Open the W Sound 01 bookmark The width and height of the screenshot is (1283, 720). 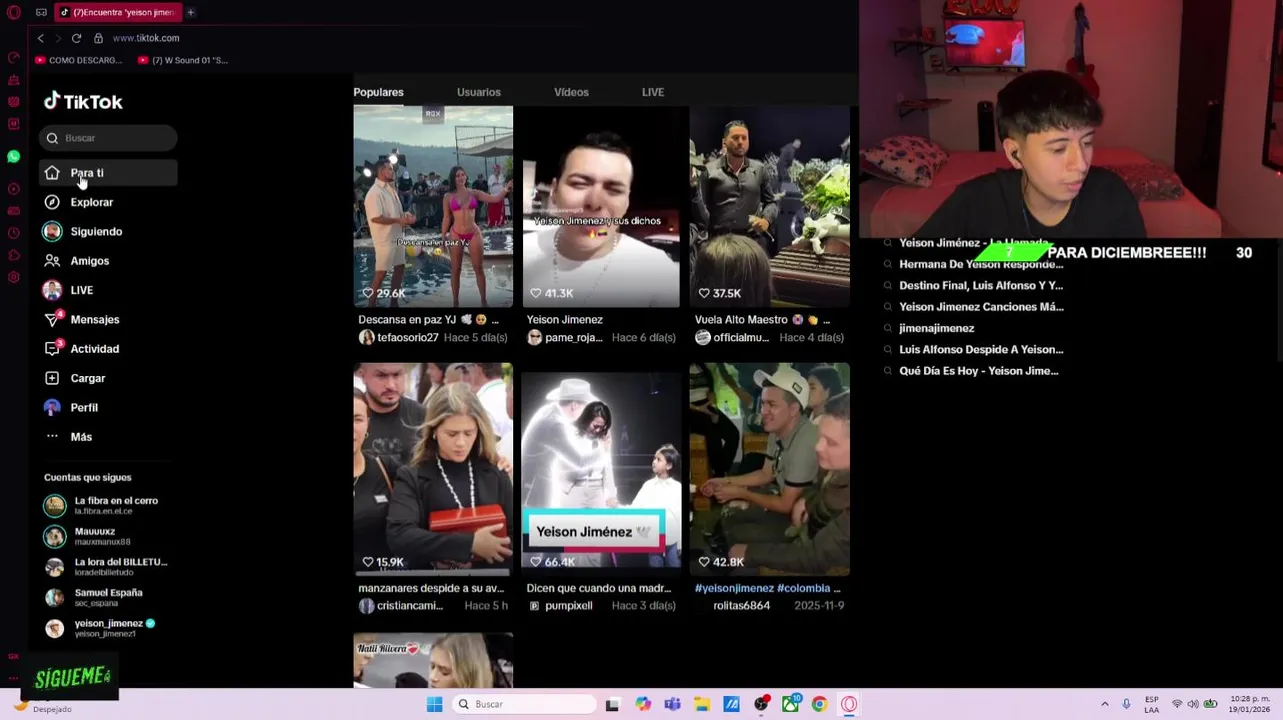tap(183, 60)
